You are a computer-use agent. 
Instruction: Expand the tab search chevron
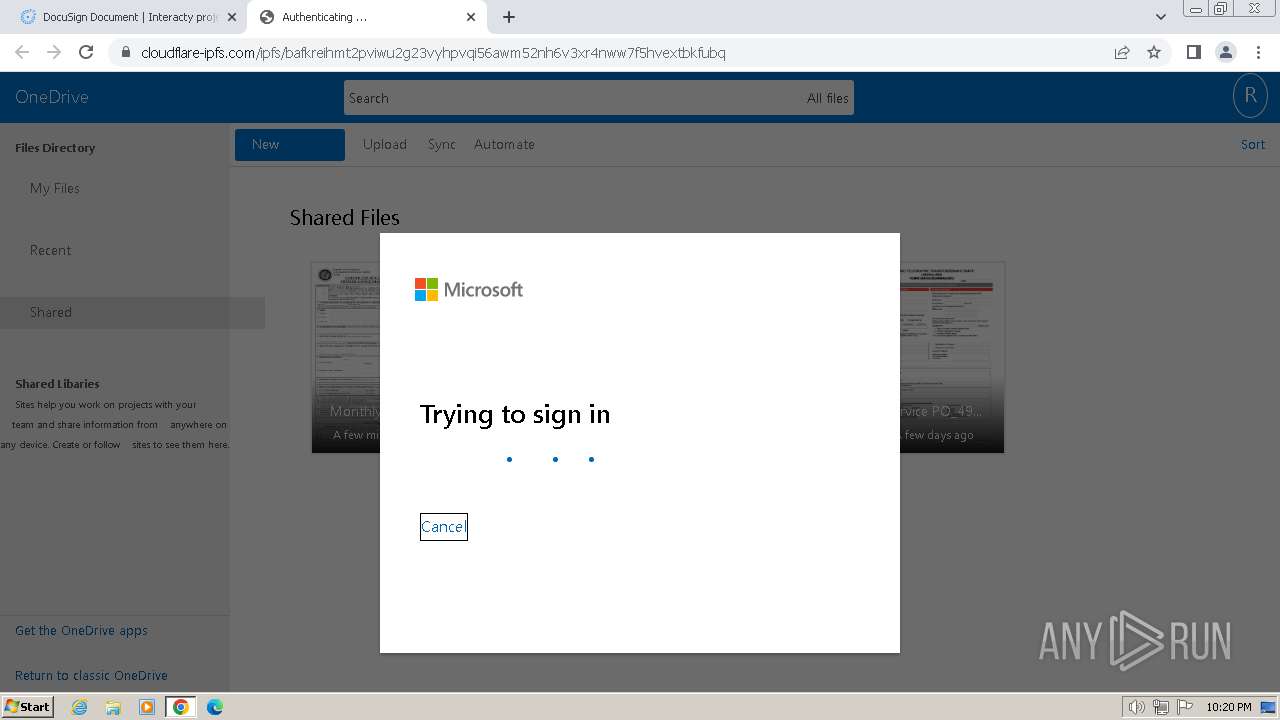[1160, 17]
